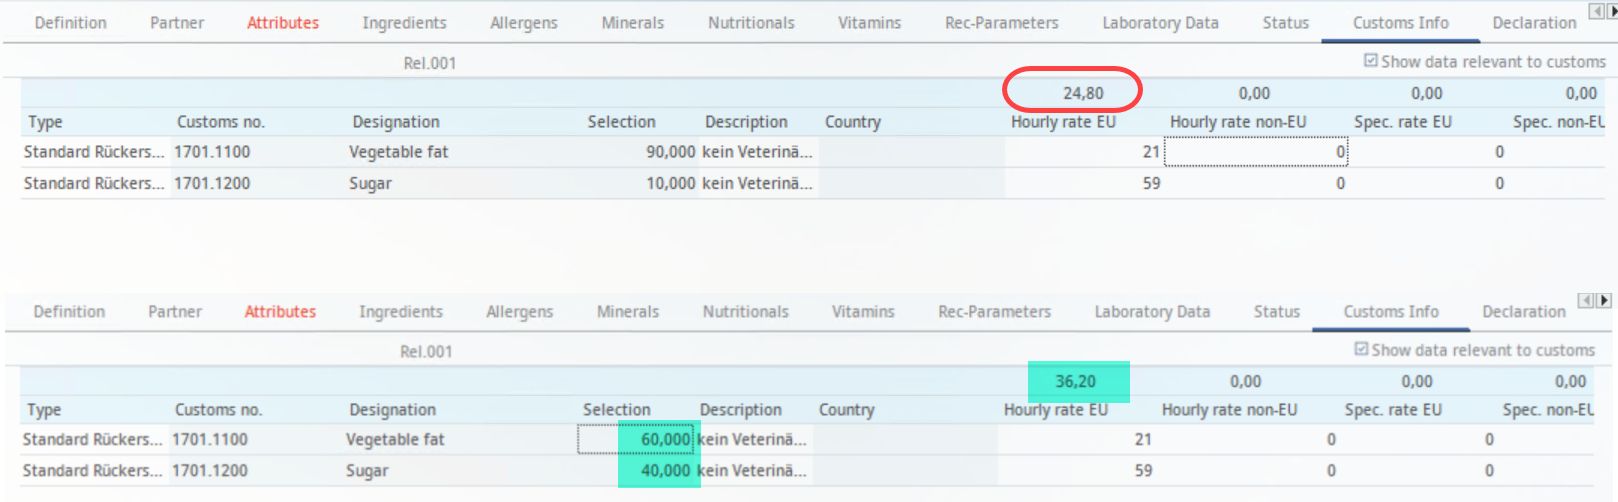
Task: Sort by Customs no. column in upper table
Action: point(221,122)
